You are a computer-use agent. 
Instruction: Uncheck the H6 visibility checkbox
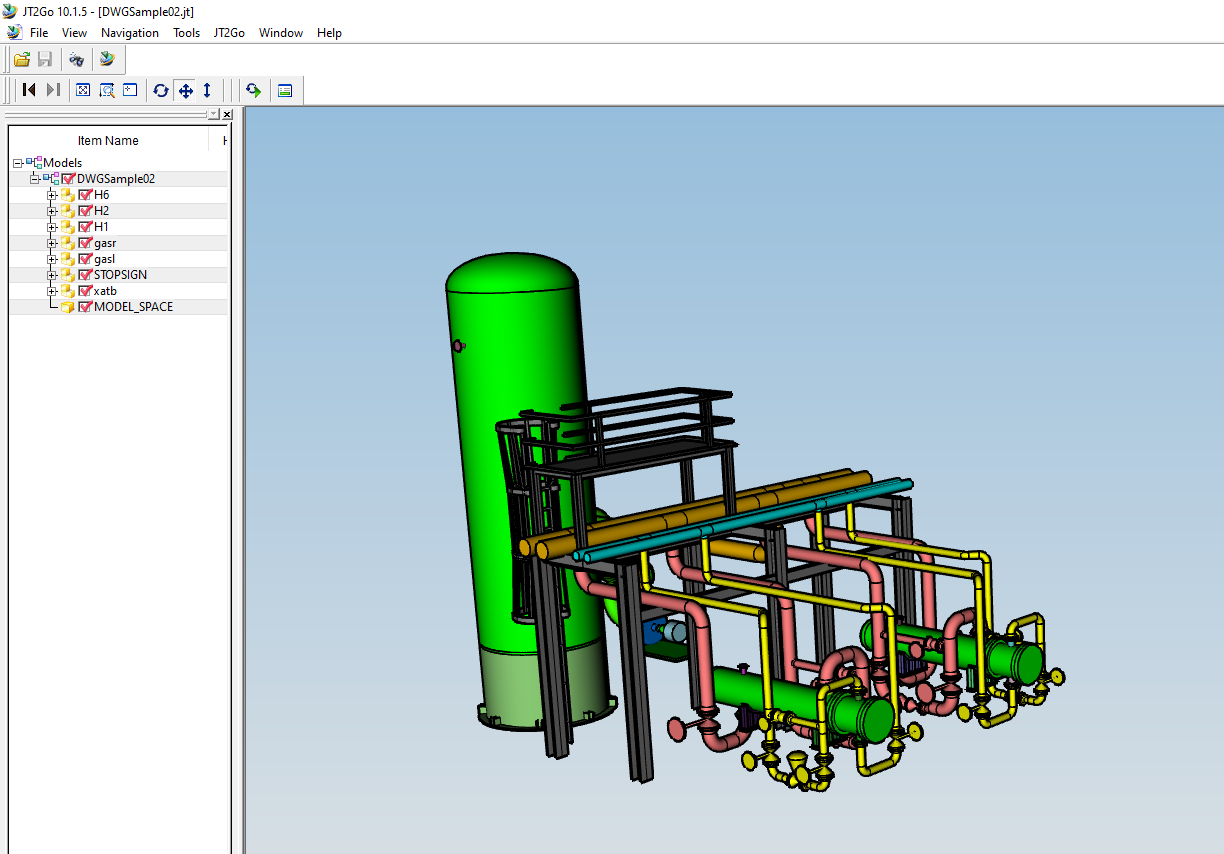(x=85, y=195)
